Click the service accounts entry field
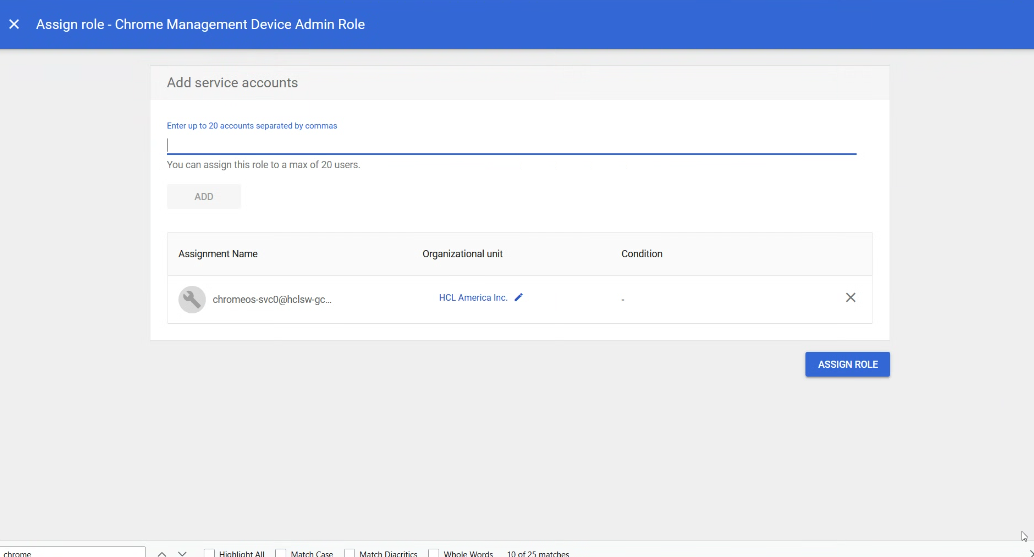 coord(510,146)
